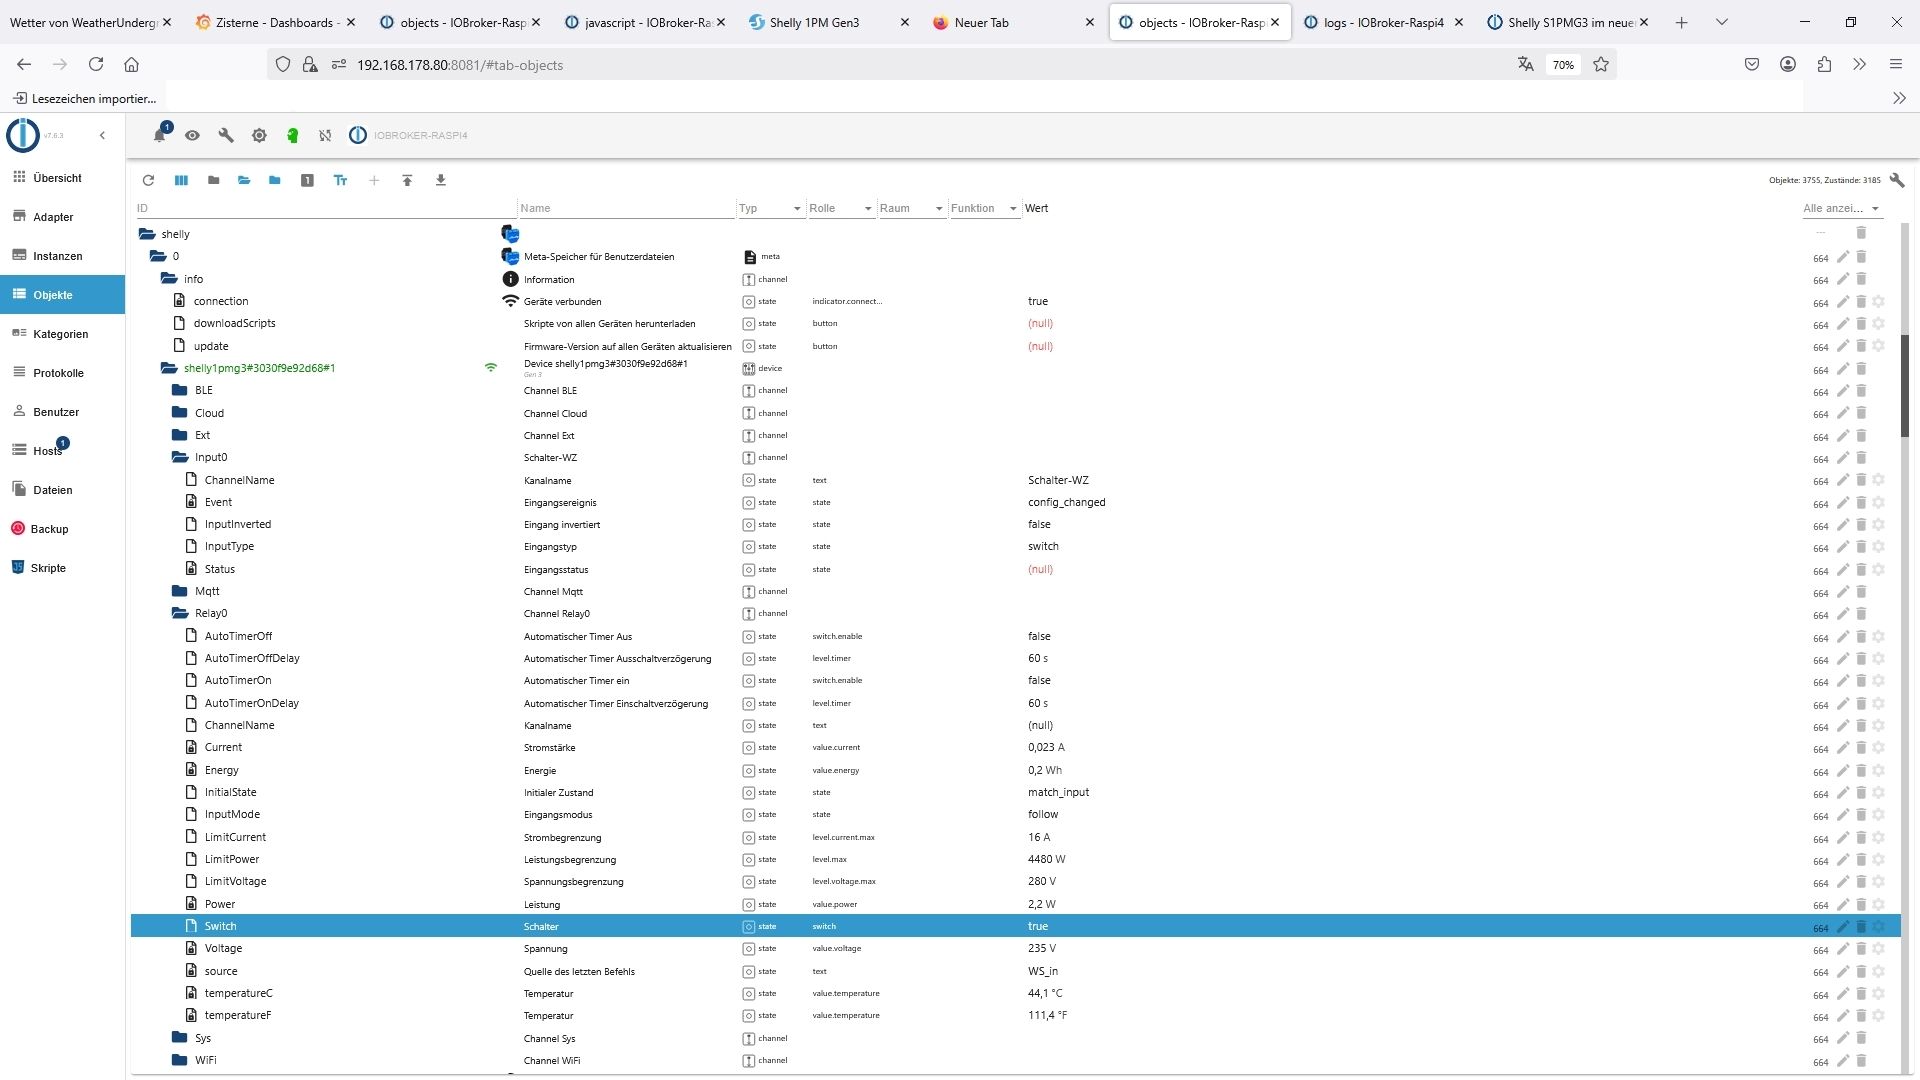Image resolution: width=1920 pixels, height=1080 pixels.
Task: Switch to the Shelly 1PM Gen3 browser tab
Action: pos(814,22)
